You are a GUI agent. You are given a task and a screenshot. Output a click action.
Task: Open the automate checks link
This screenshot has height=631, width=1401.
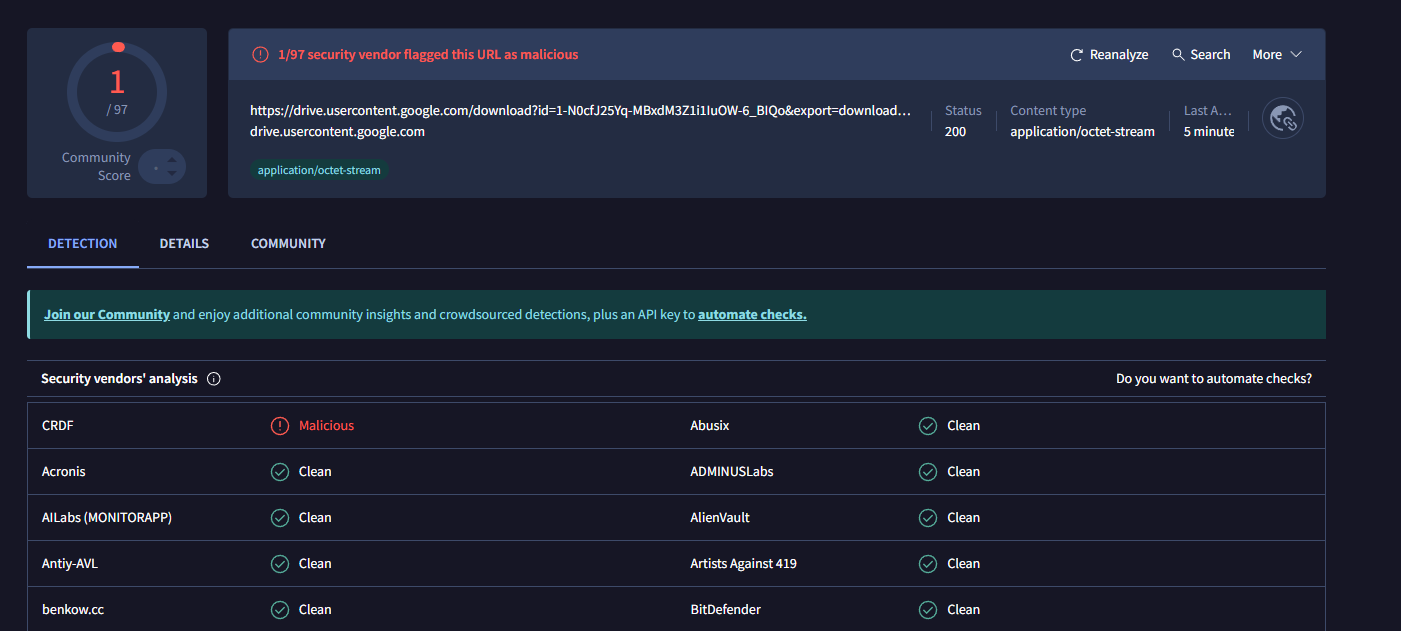pyautogui.click(x=752, y=314)
